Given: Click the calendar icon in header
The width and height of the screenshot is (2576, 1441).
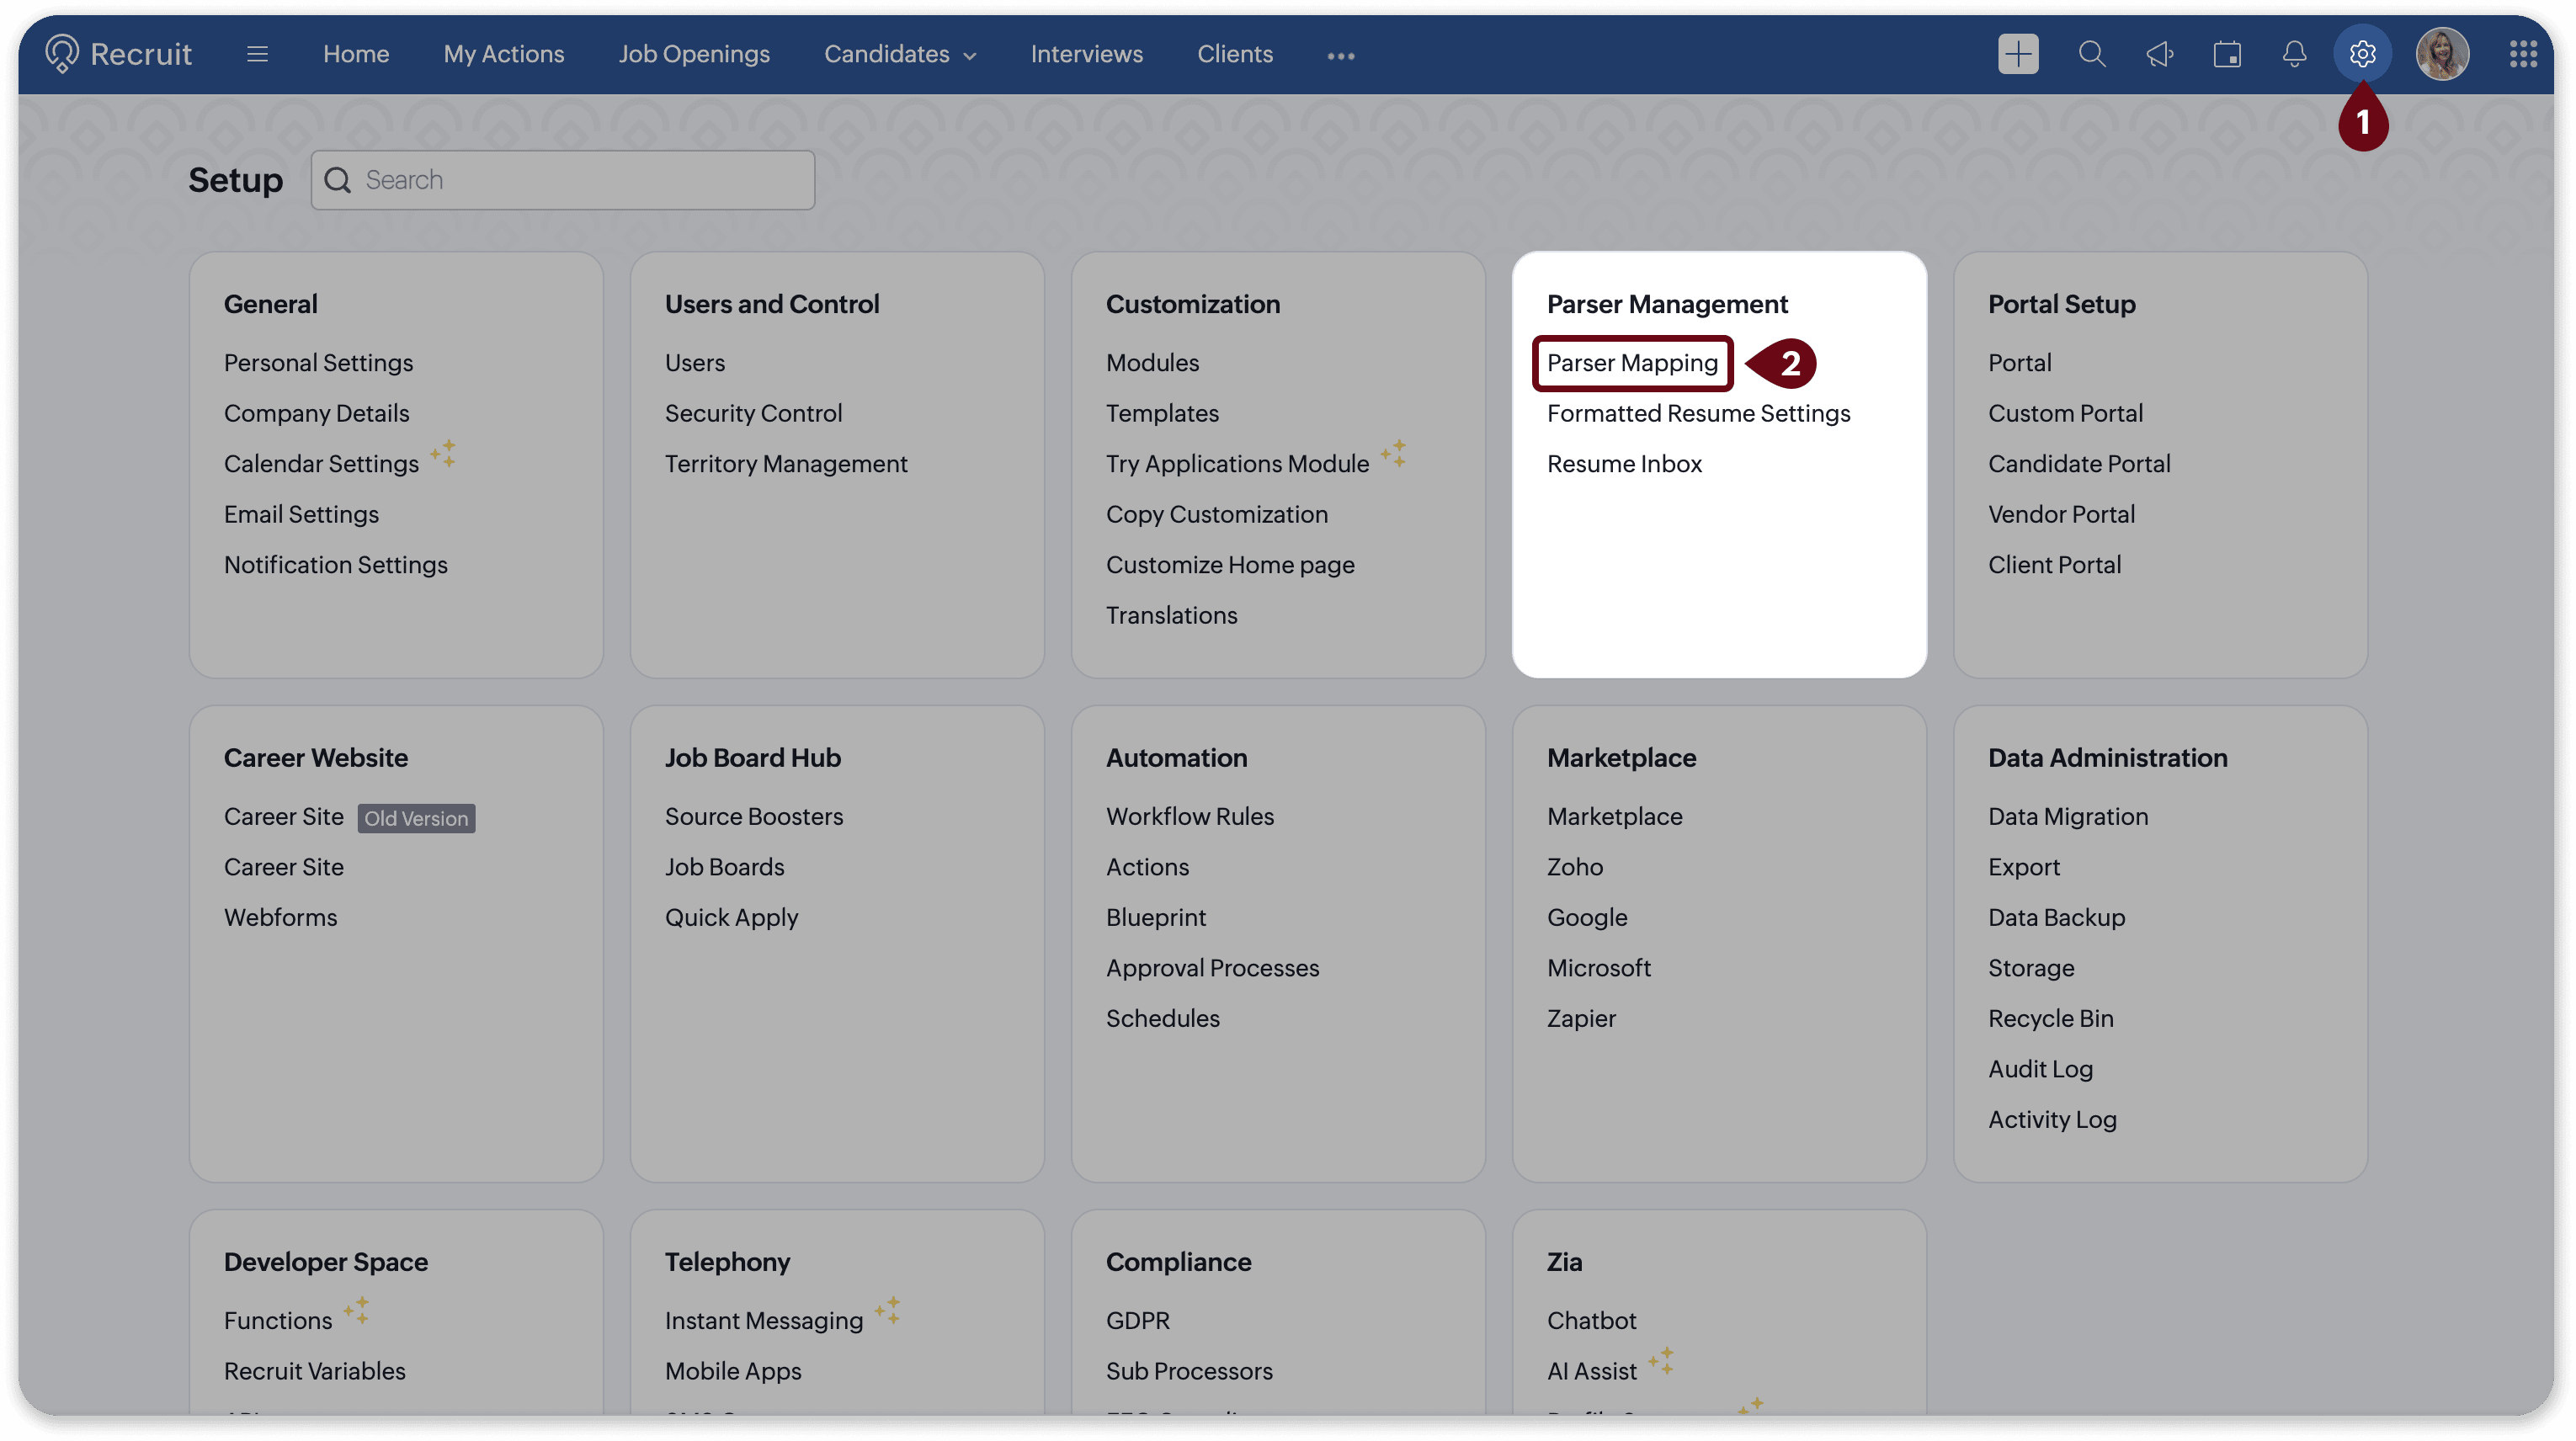Looking at the screenshot, I should (x=2227, y=54).
